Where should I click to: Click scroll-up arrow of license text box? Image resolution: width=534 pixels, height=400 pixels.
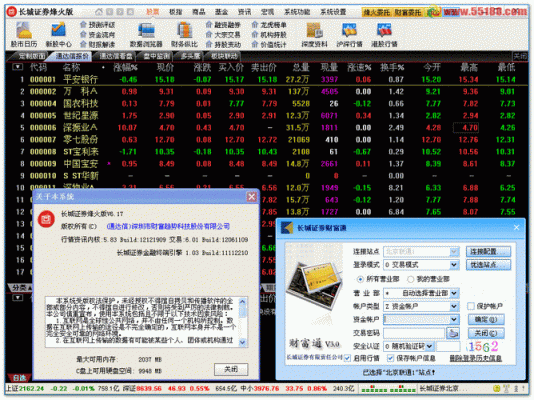[x=242, y=302]
